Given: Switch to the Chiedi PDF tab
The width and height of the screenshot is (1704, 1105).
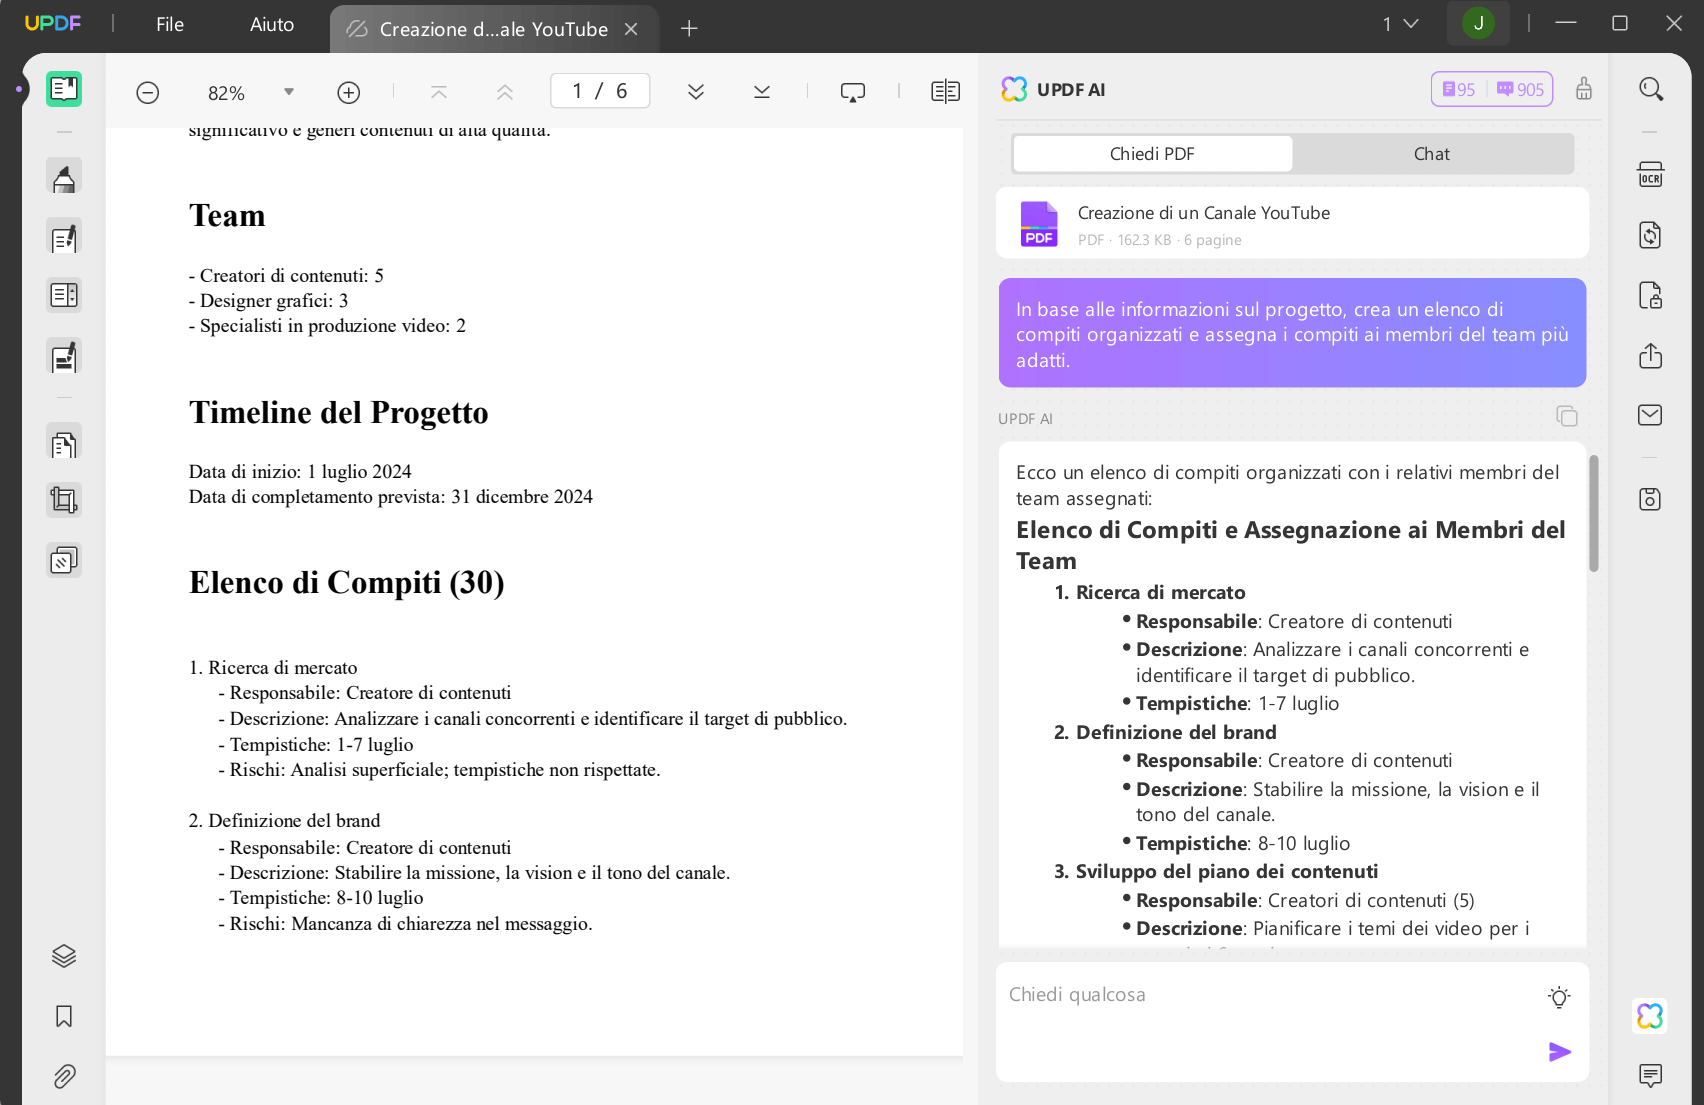Looking at the screenshot, I should 1152,154.
